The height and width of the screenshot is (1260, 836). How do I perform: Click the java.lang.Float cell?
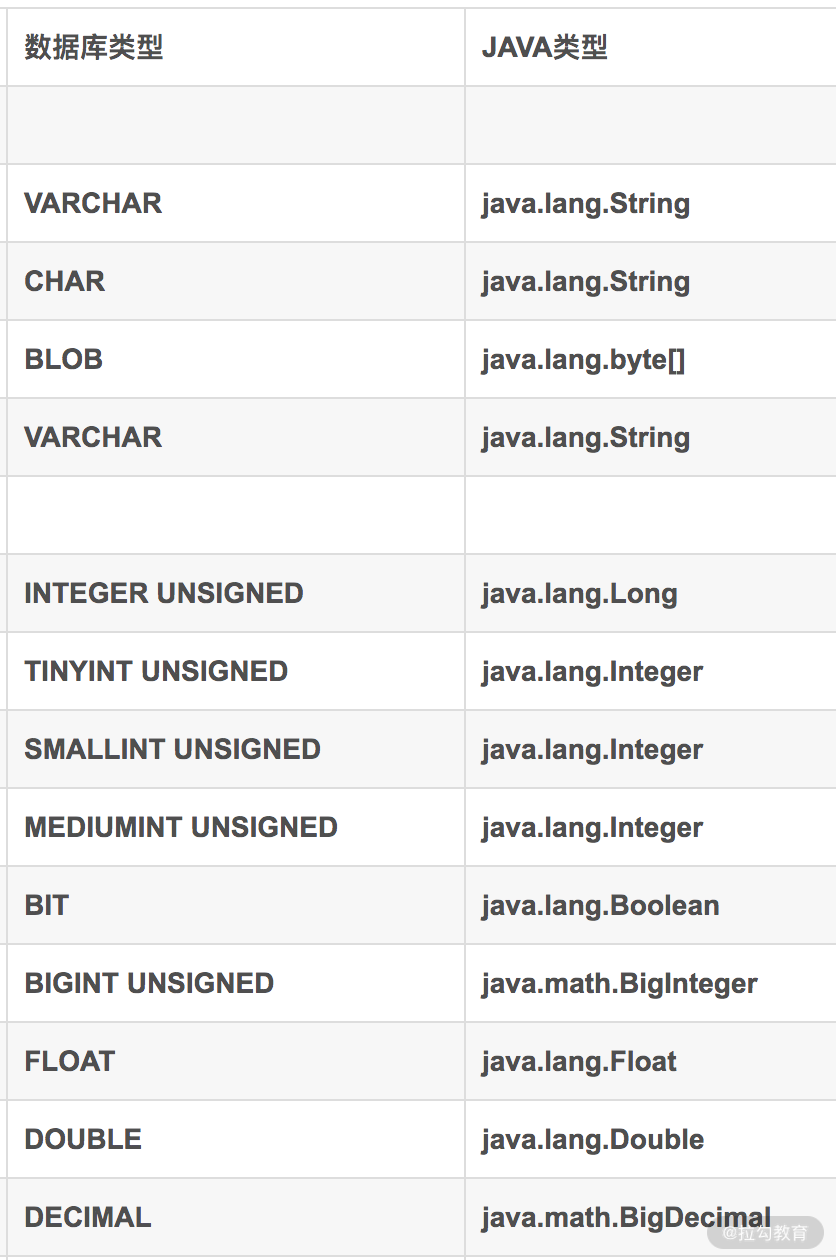(579, 1061)
